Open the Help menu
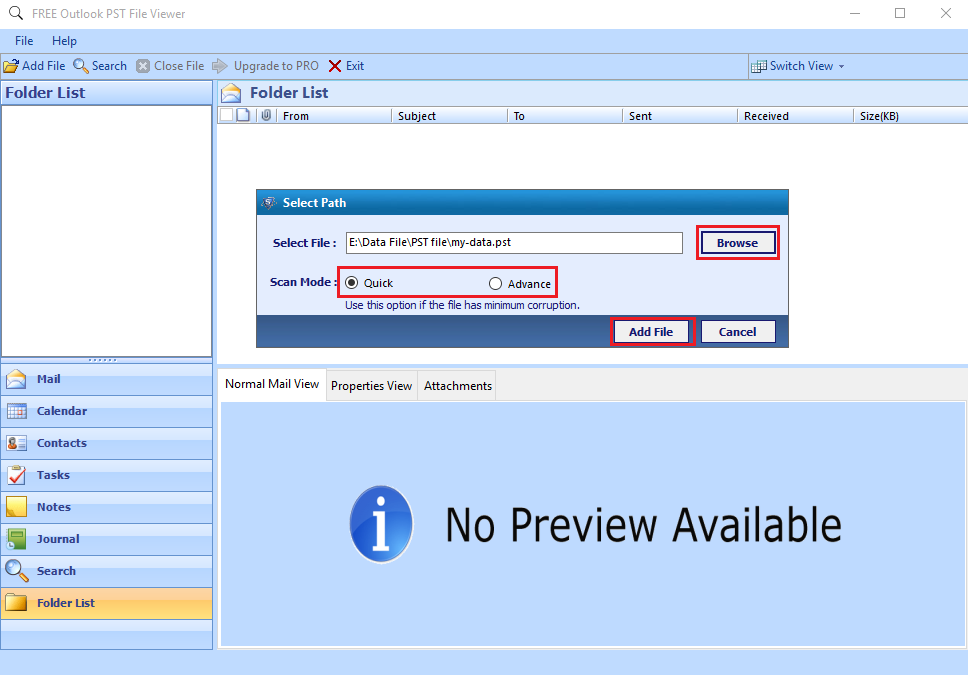Screen dimensions: 968x675 coord(64,41)
